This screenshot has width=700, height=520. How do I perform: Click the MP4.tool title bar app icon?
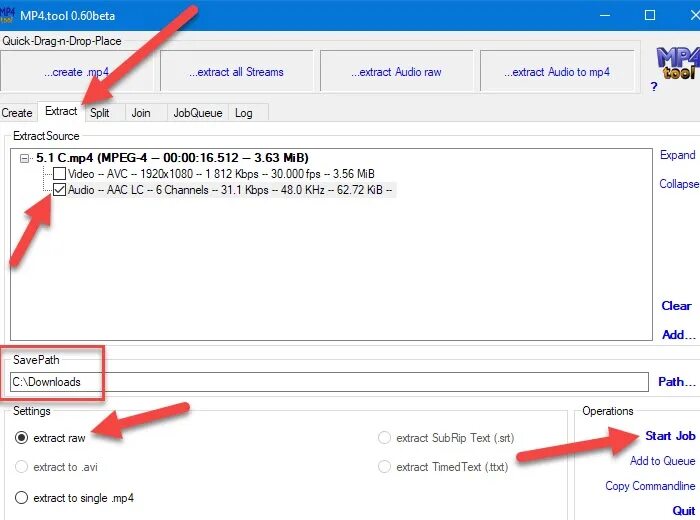[7, 15]
